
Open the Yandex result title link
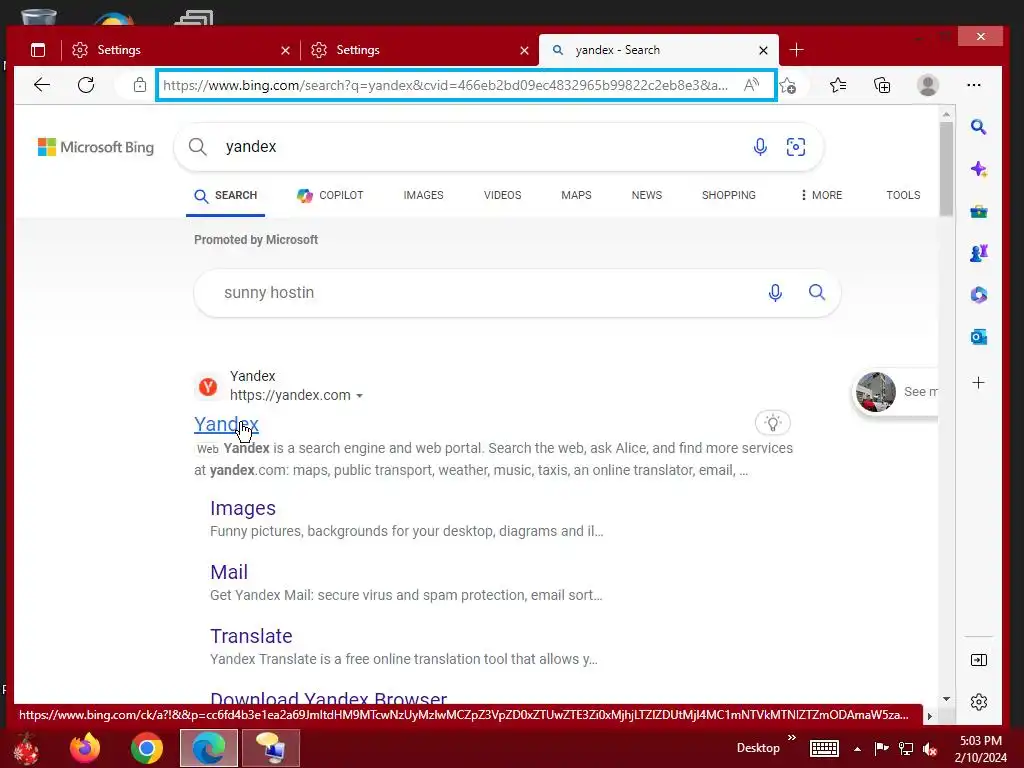pos(226,424)
